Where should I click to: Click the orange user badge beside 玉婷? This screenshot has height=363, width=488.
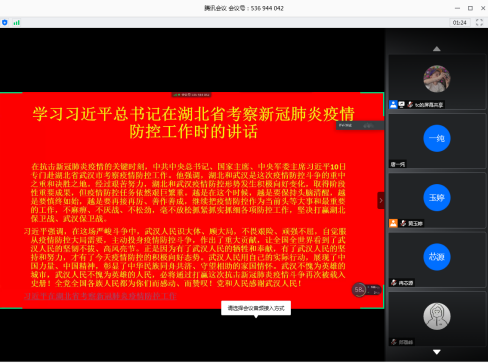(x=393, y=223)
